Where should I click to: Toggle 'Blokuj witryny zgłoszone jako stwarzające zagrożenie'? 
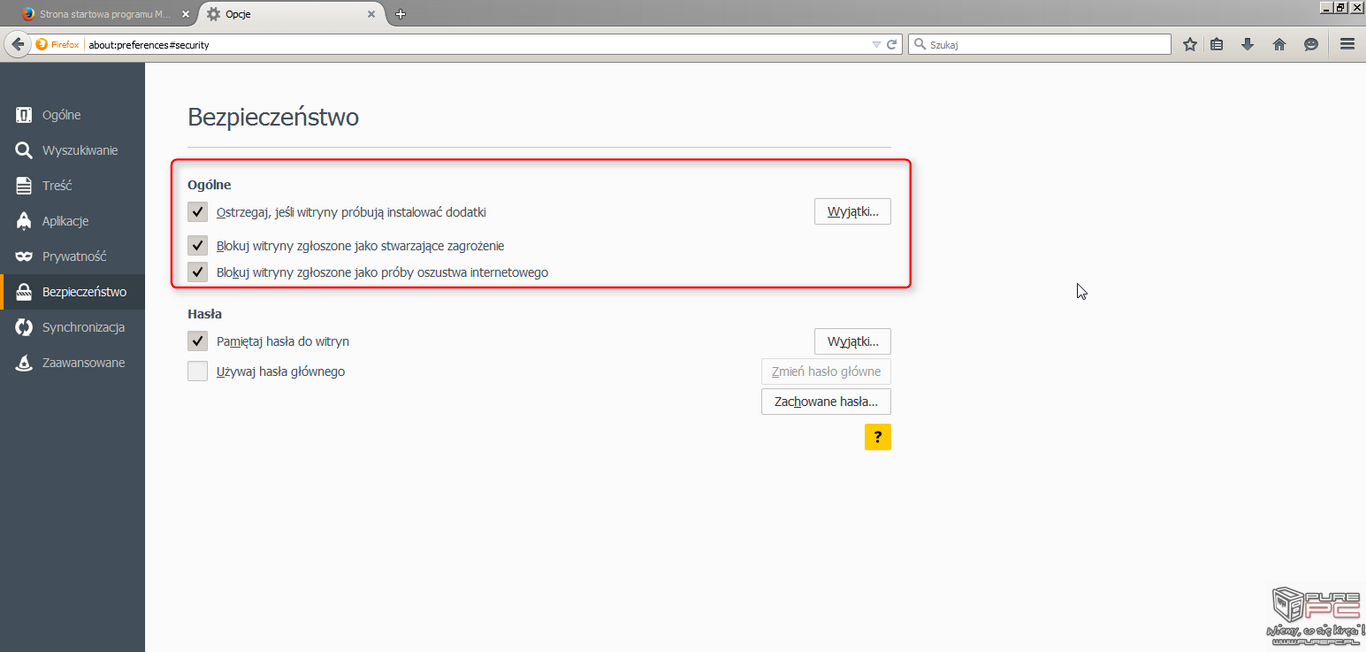[198, 245]
